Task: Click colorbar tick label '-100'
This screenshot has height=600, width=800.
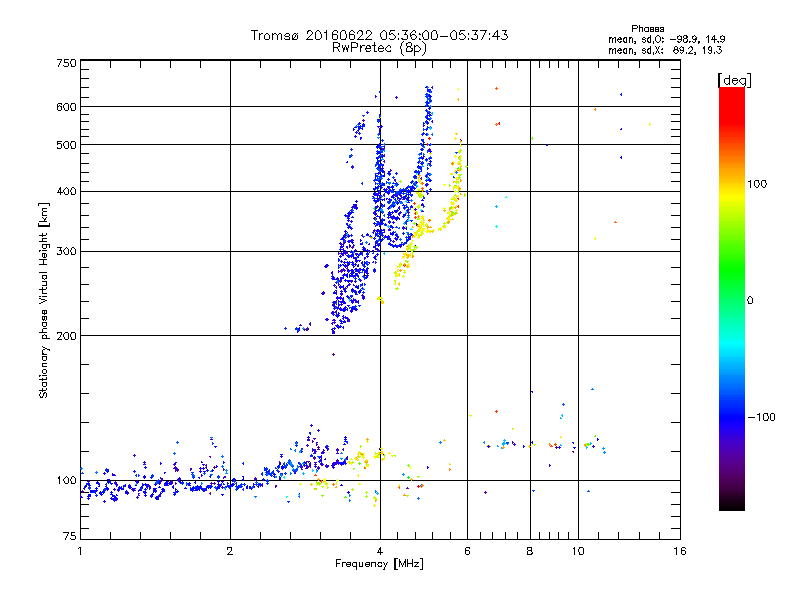Action: pos(761,417)
